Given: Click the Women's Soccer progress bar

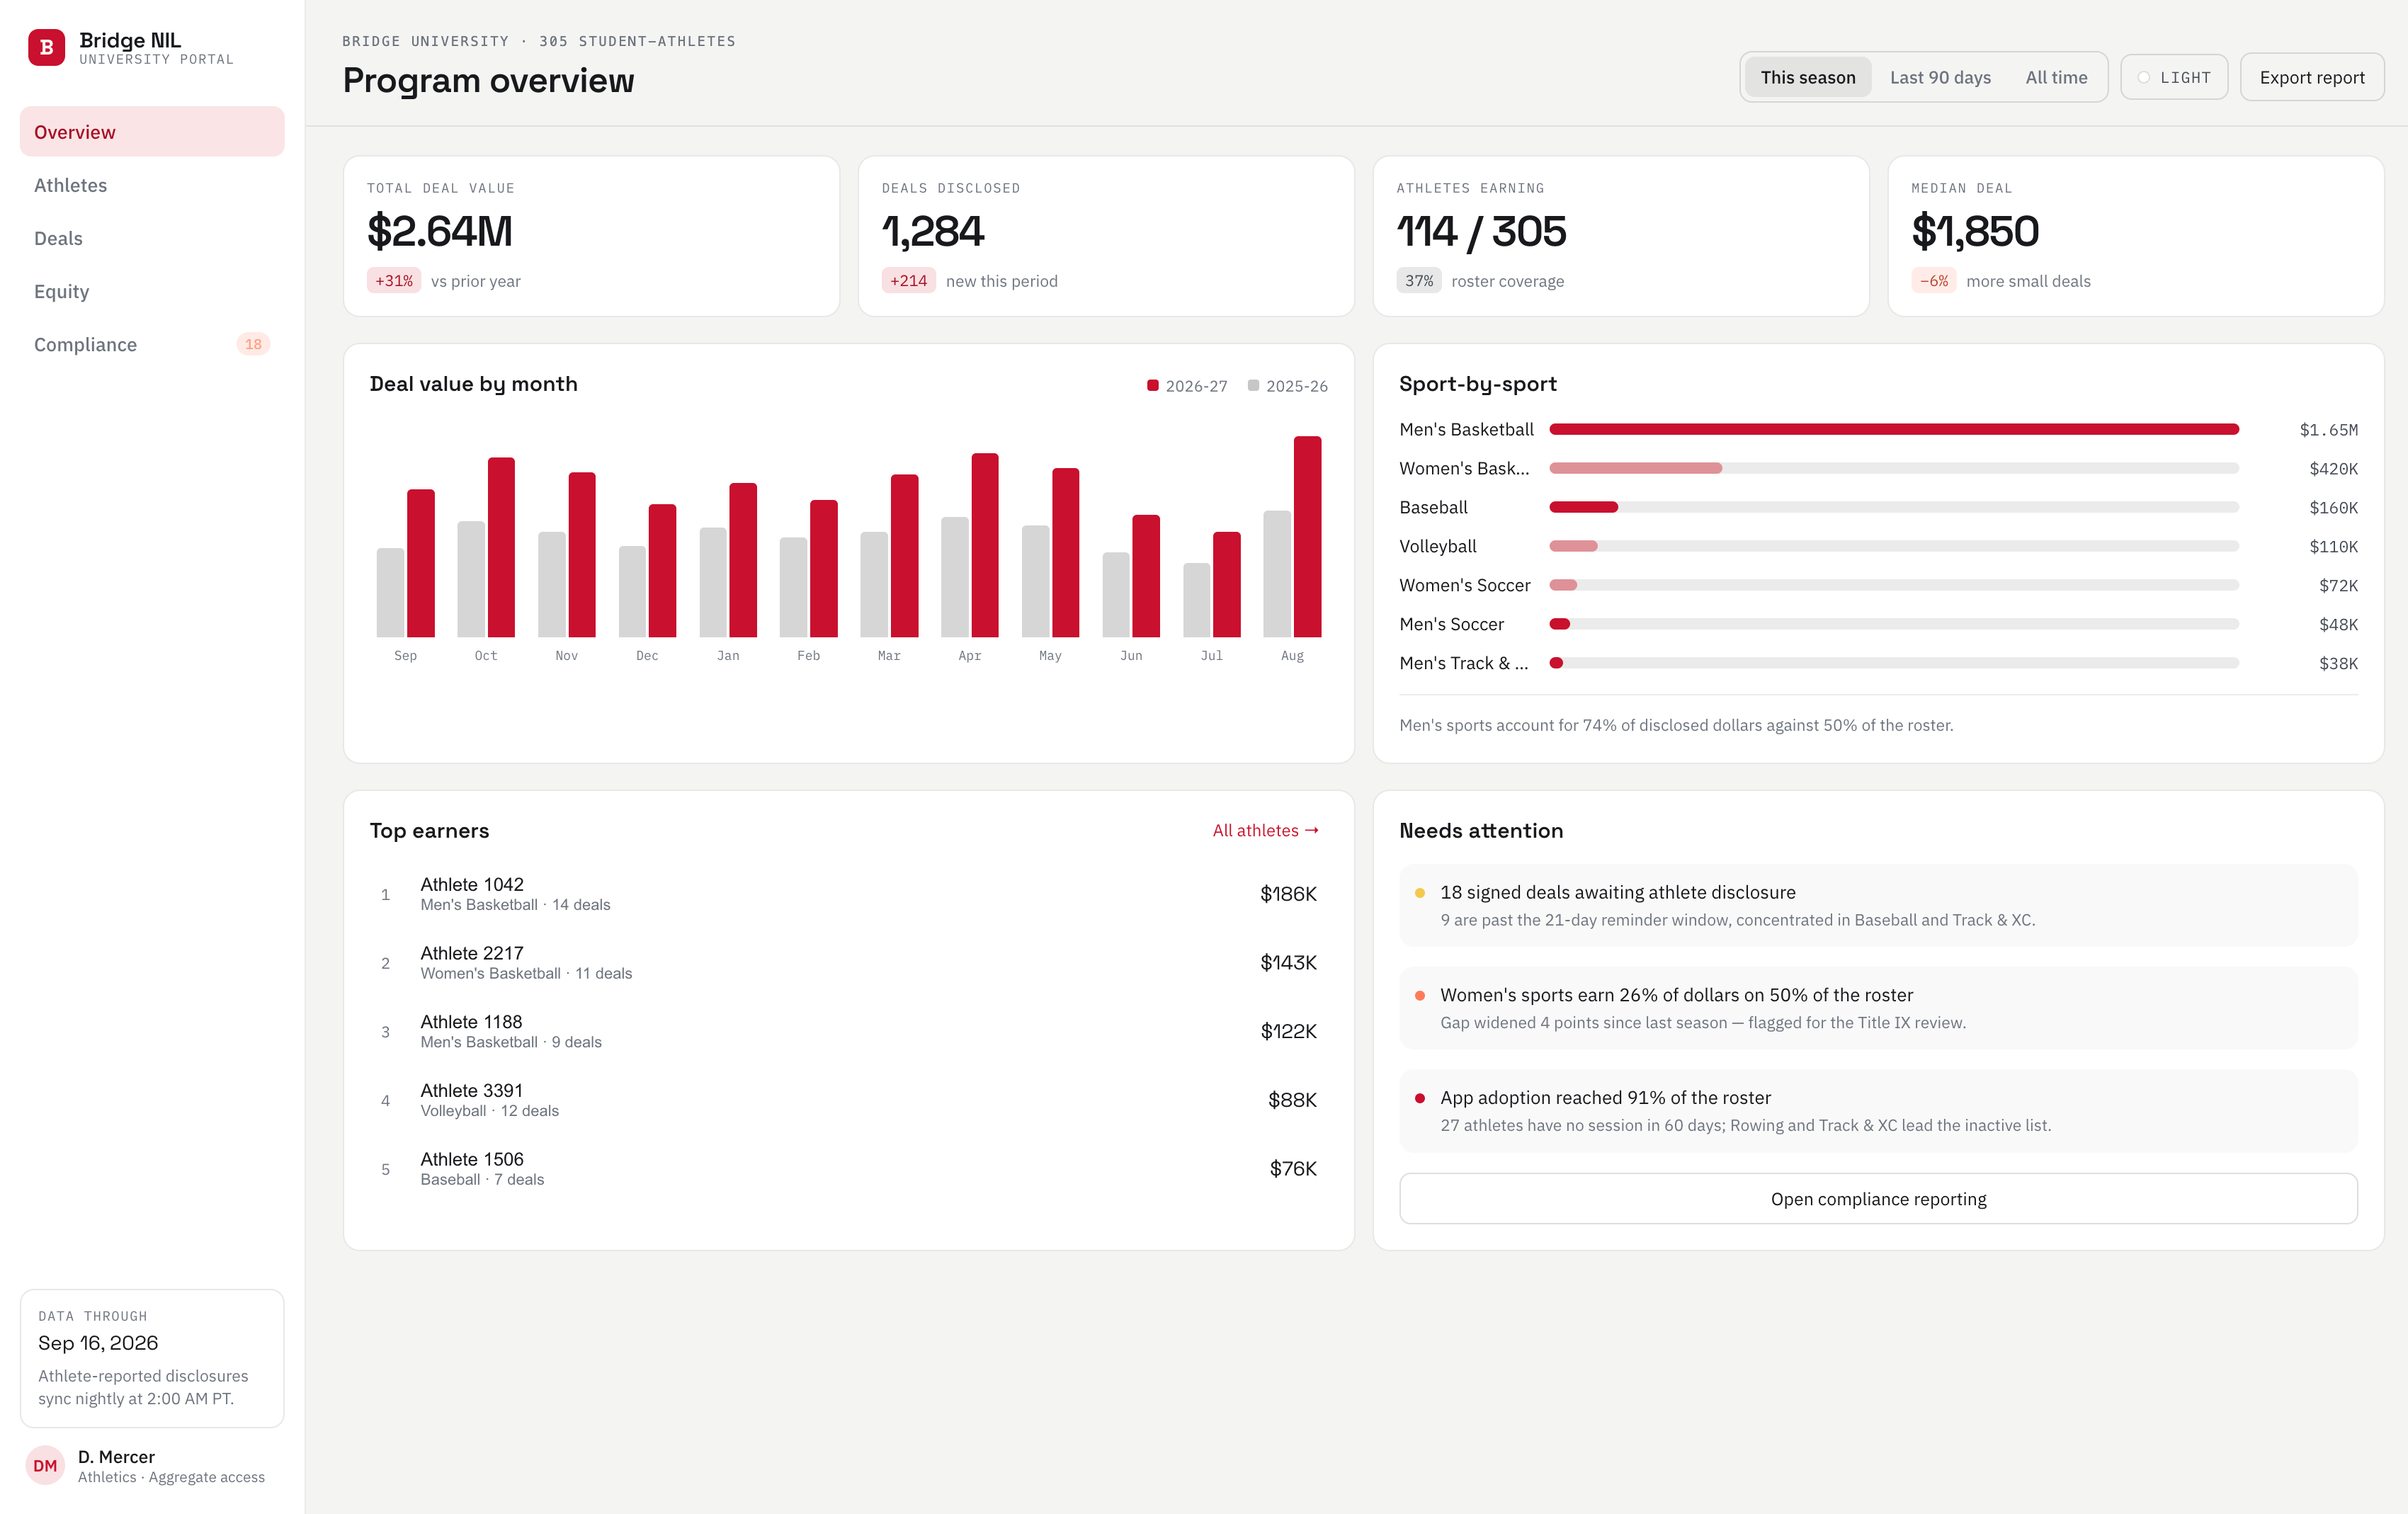Looking at the screenshot, I should (1893, 585).
